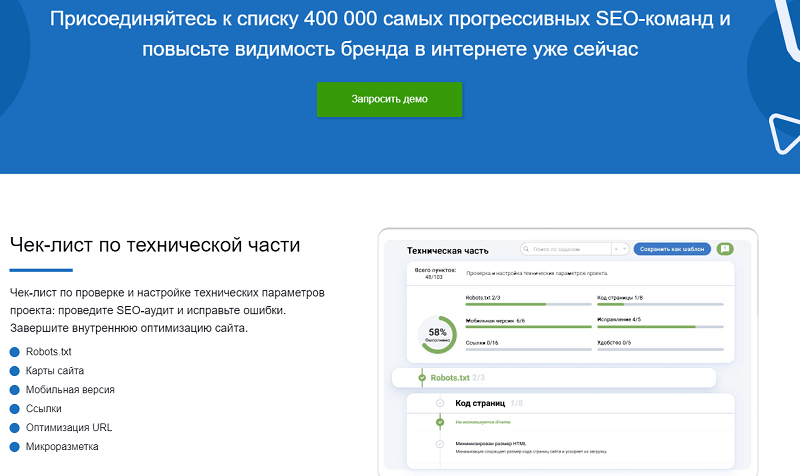
Task: Click the 'Микроразметка' list item
Action: (x=62, y=447)
